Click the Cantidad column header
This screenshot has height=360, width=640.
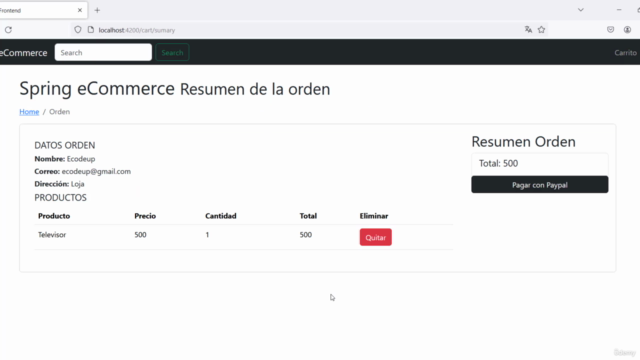220,216
